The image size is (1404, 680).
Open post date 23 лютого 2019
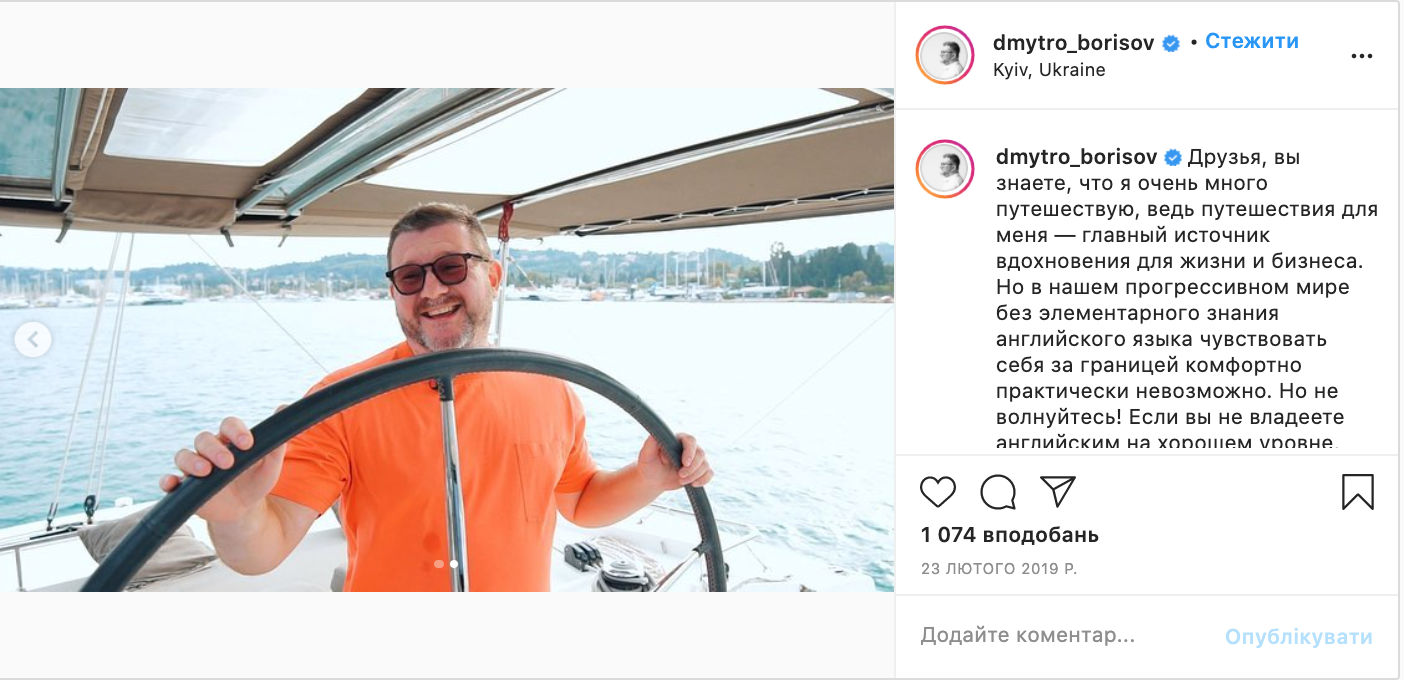(x=999, y=568)
